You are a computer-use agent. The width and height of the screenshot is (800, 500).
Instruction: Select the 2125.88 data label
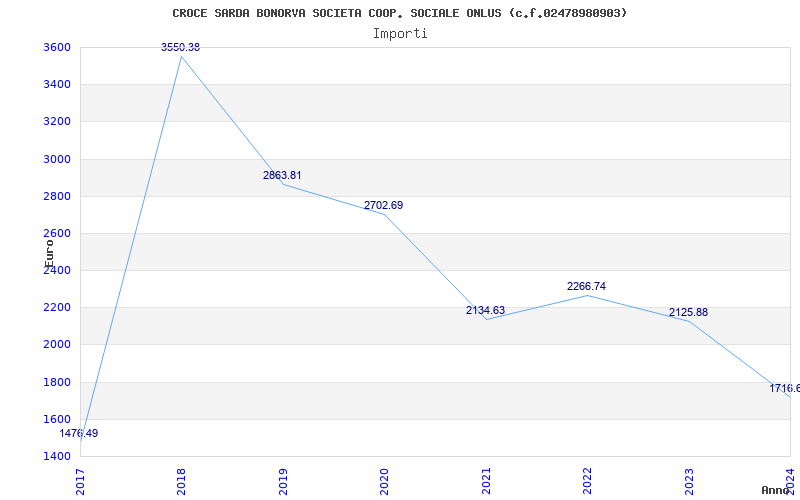tap(688, 312)
